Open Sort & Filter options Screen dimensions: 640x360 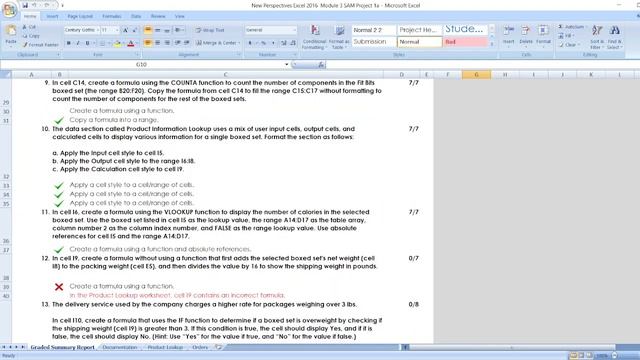(x=597, y=37)
